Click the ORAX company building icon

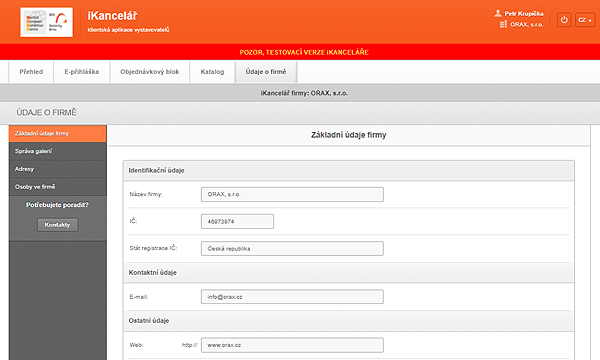(x=503, y=24)
